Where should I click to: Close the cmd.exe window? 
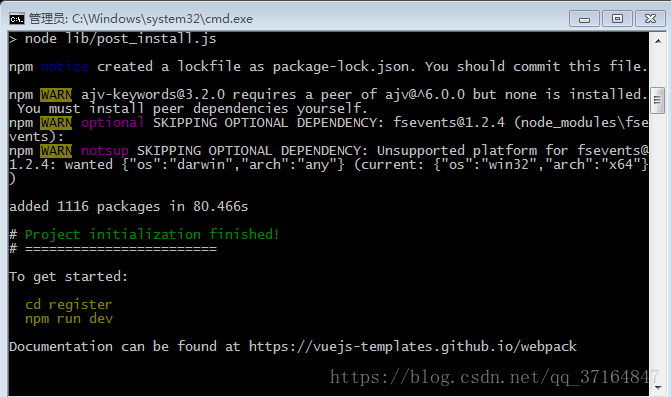[x=650, y=19]
